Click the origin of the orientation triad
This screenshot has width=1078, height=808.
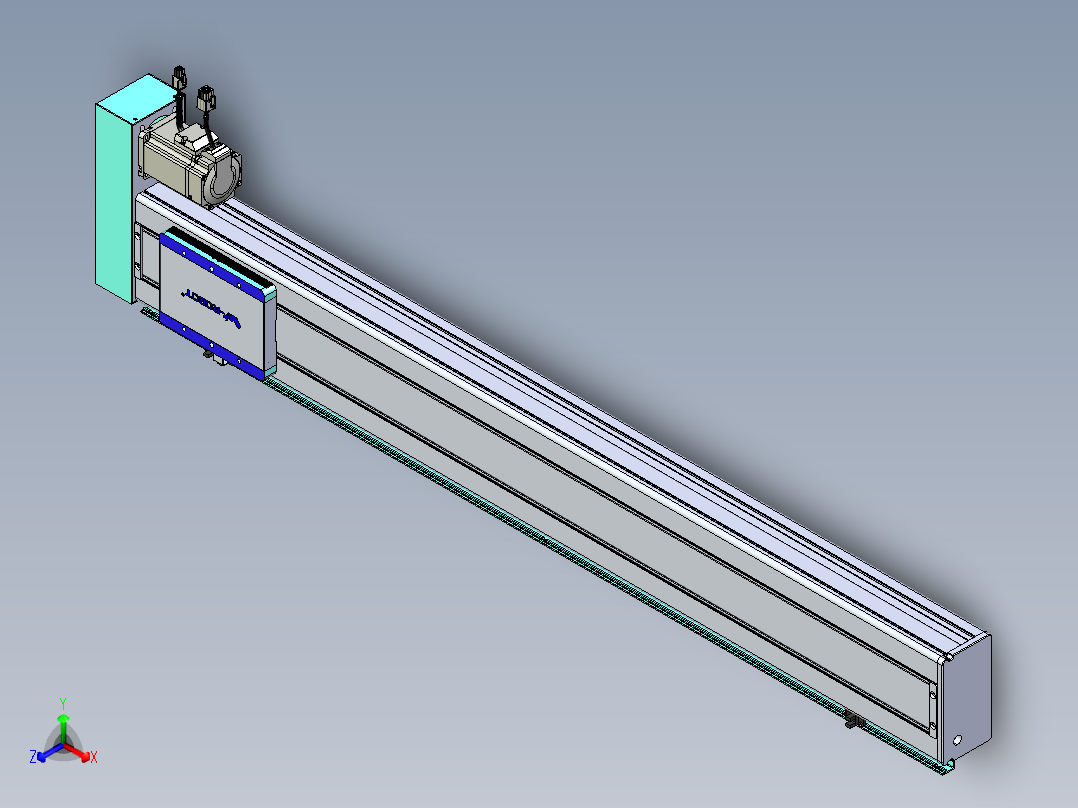pyautogui.click(x=63, y=746)
